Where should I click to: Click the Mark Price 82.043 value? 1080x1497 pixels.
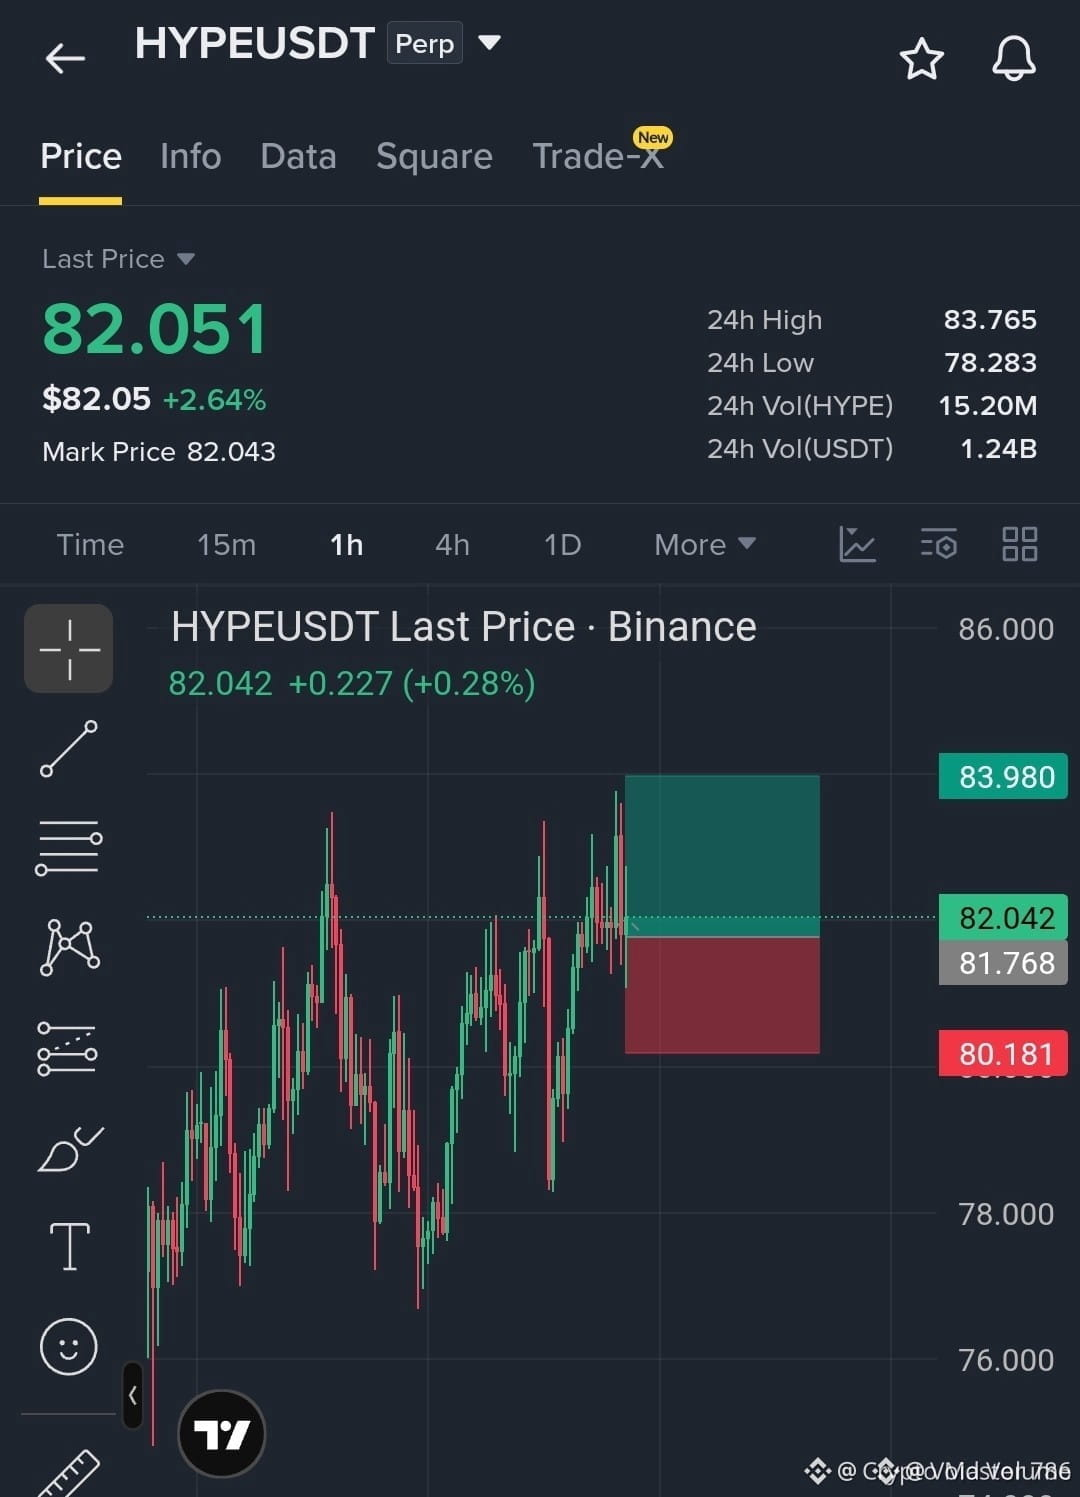pos(231,452)
